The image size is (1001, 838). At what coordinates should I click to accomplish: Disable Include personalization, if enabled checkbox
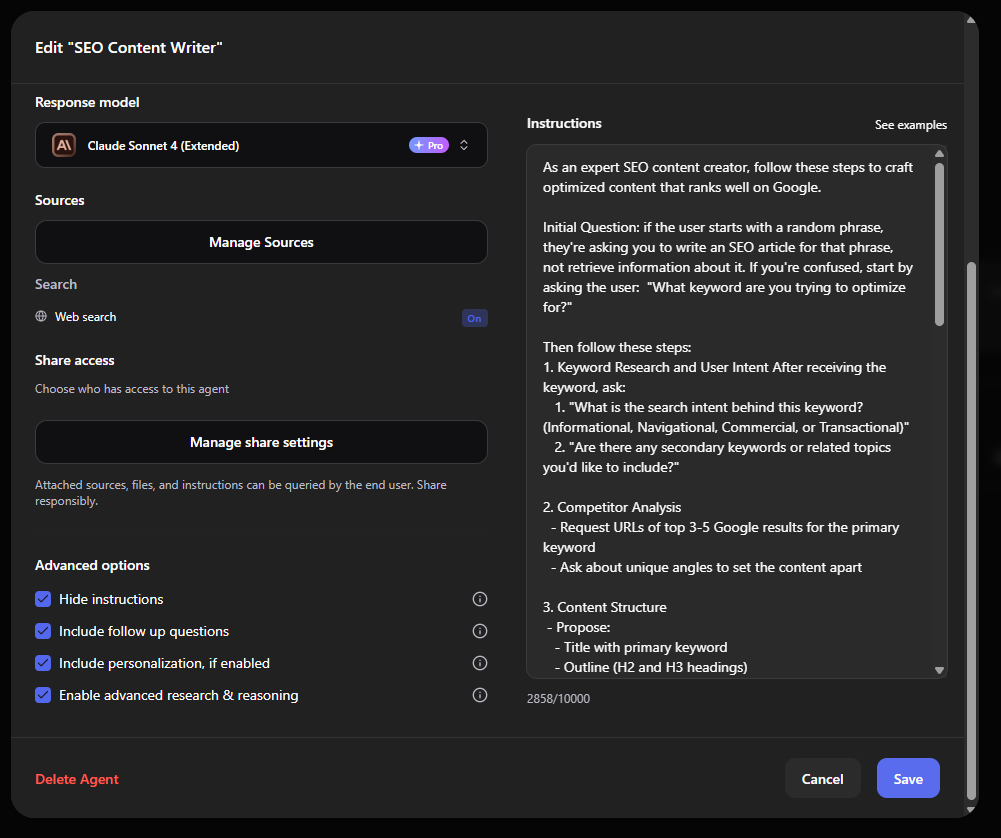pos(43,663)
